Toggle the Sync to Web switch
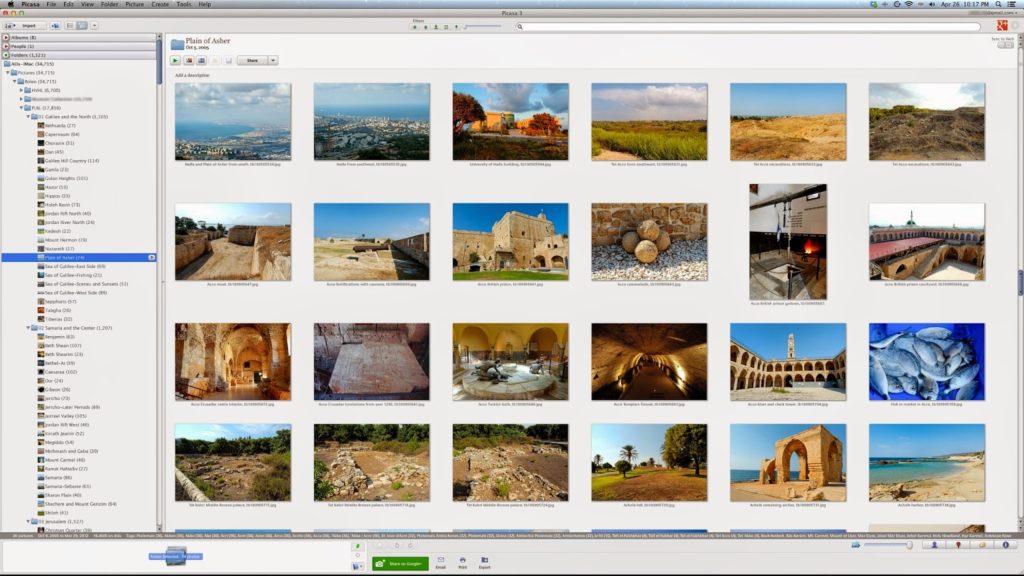The height and width of the screenshot is (576, 1024). pos(1003,44)
